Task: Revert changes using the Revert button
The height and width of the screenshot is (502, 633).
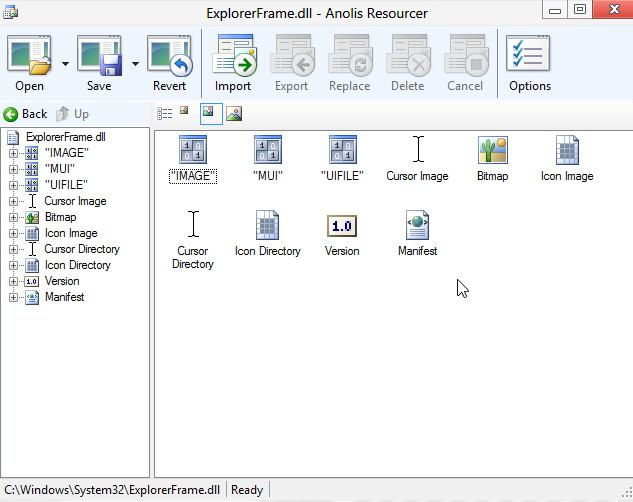Action: 170,64
